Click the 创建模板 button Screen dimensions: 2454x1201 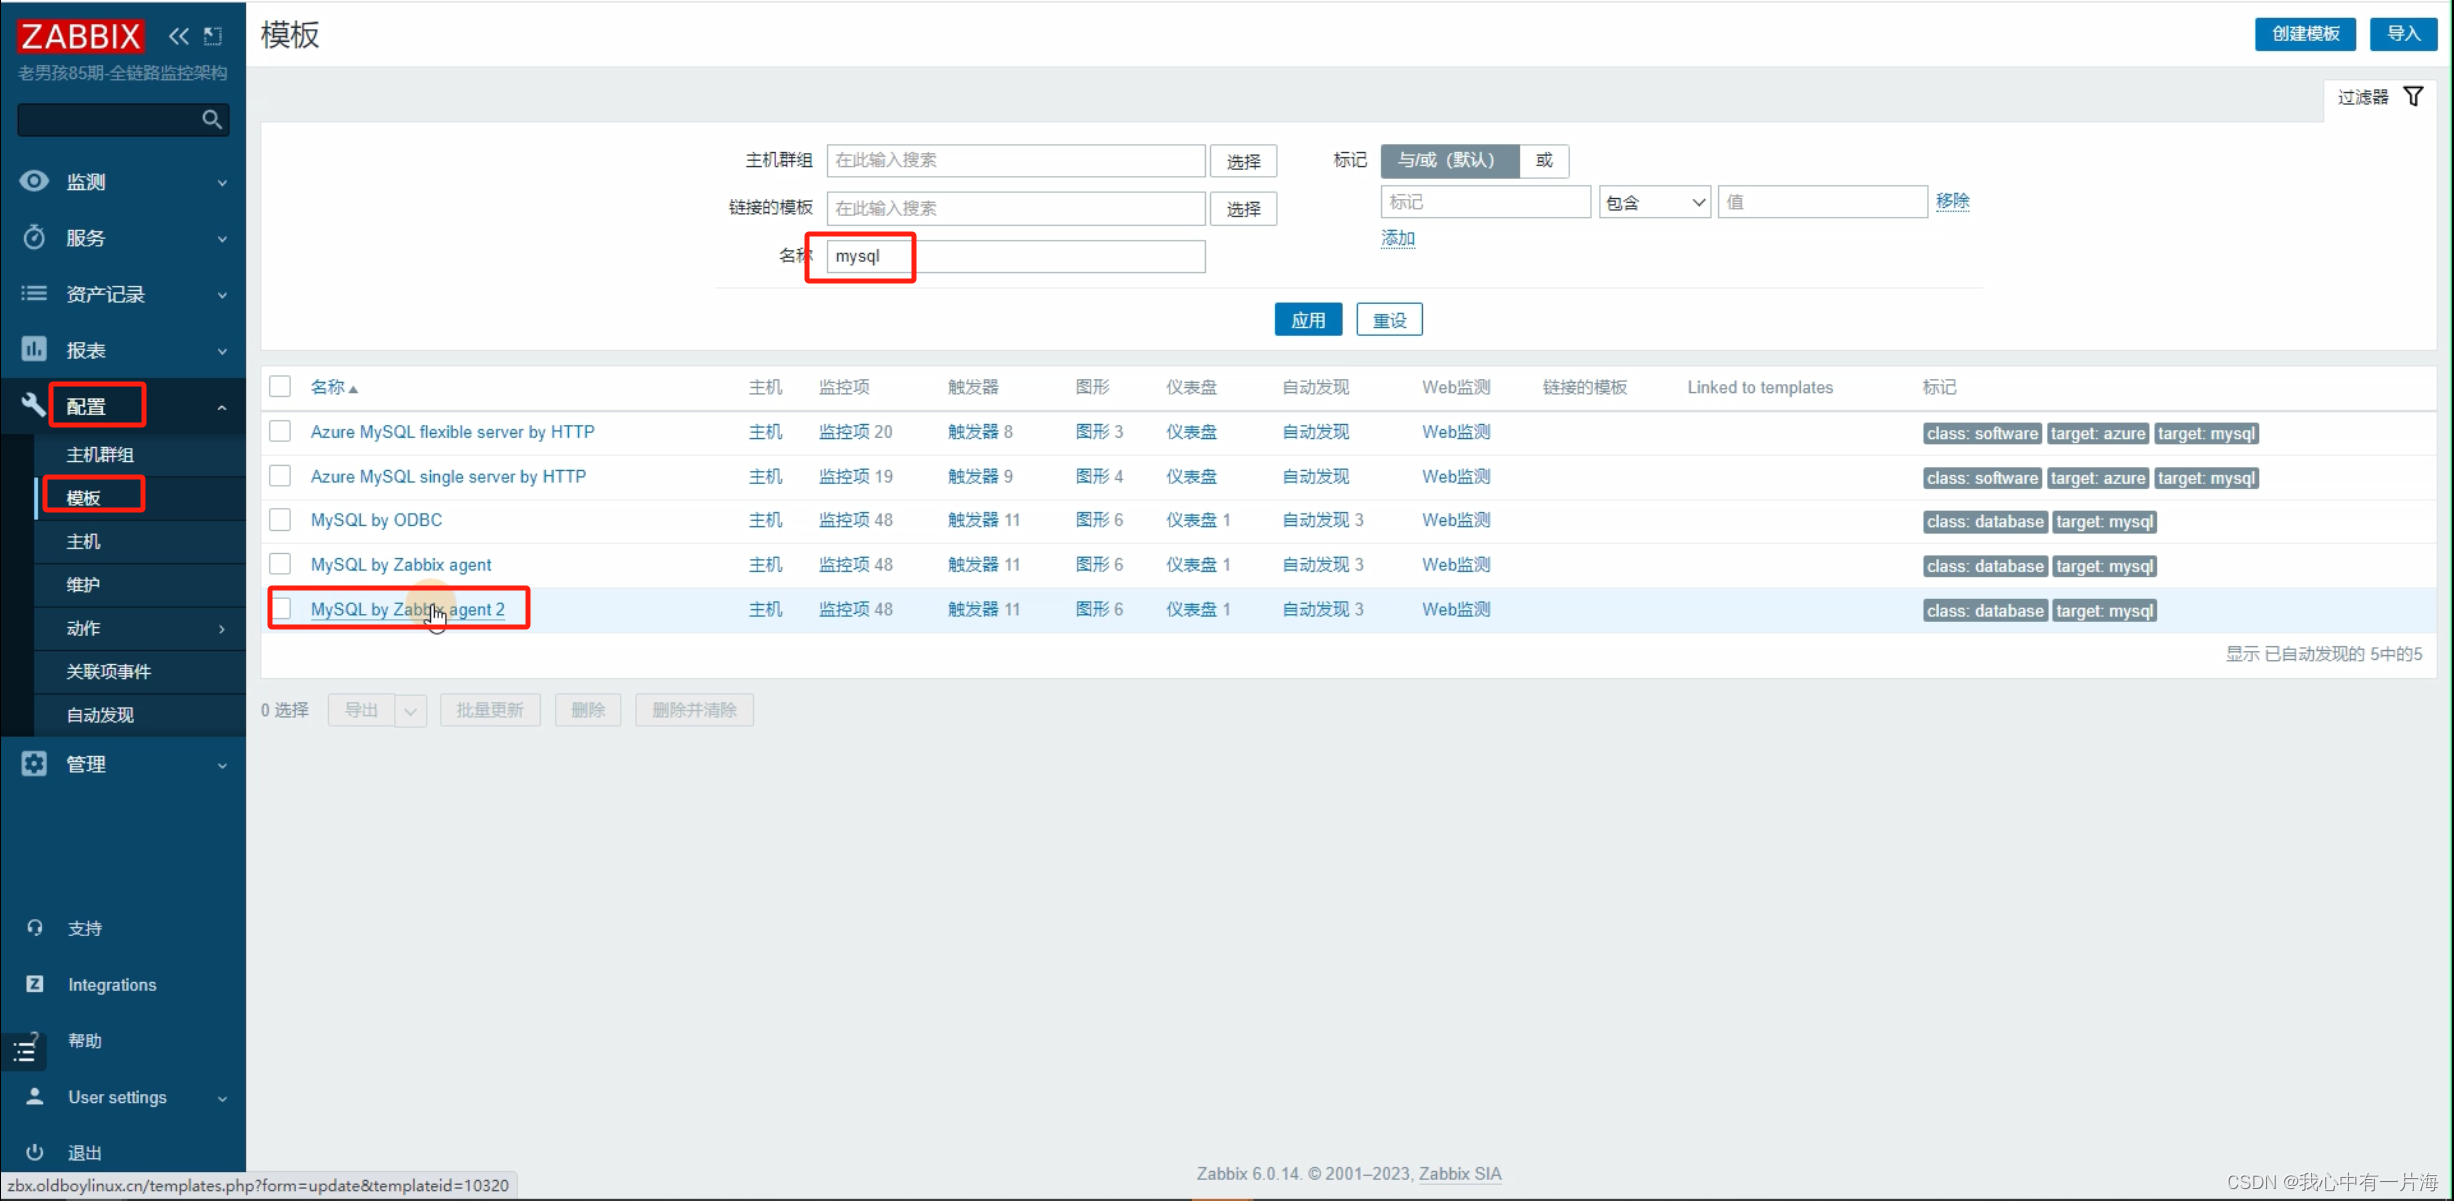coord(2305,34)
